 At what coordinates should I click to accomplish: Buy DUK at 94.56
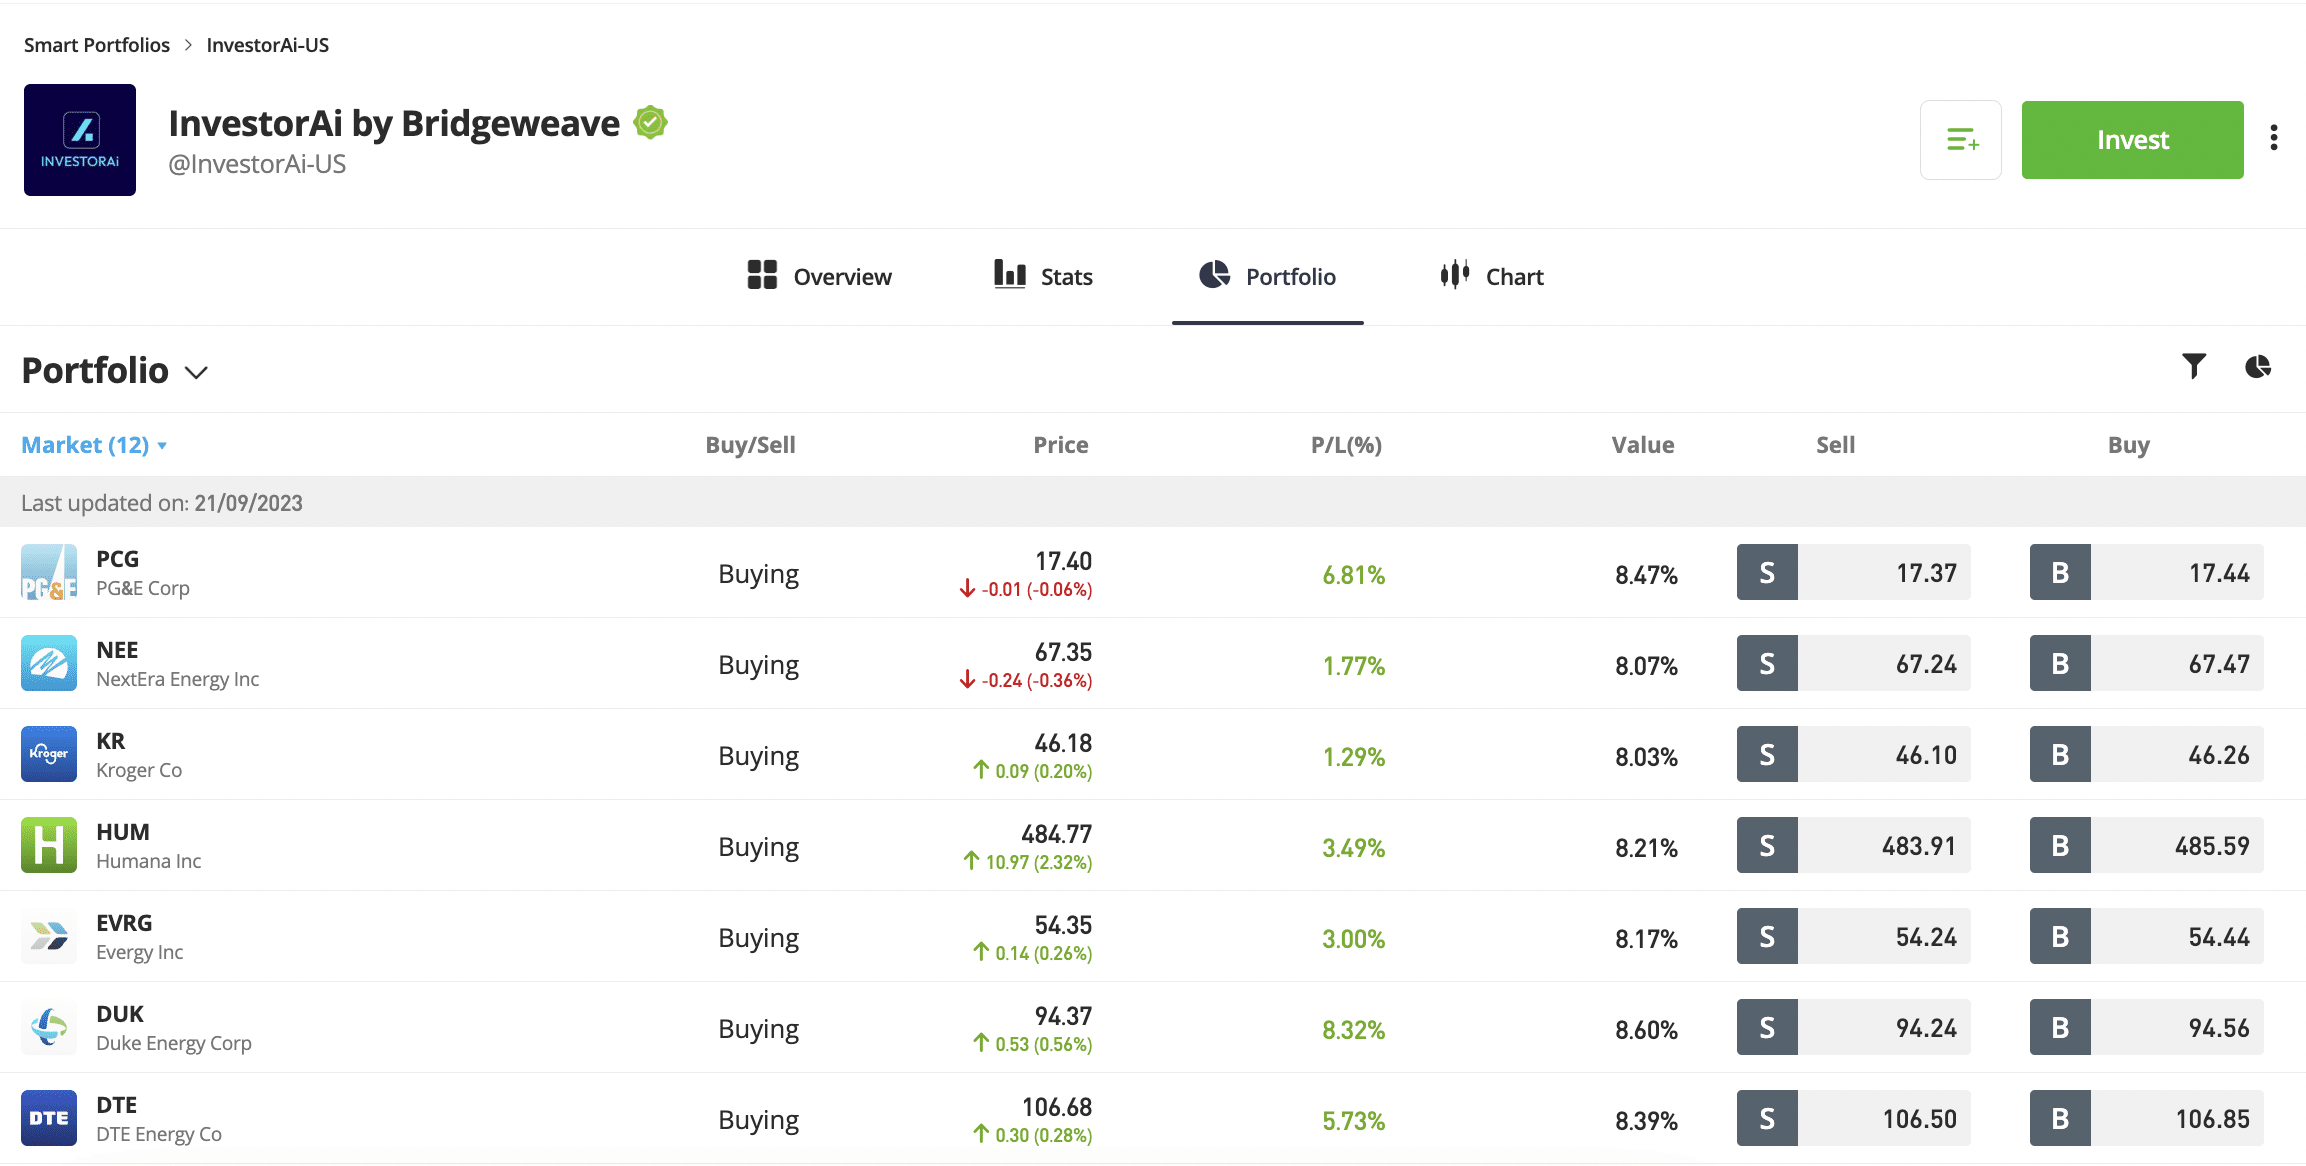click(2146, 1027)
